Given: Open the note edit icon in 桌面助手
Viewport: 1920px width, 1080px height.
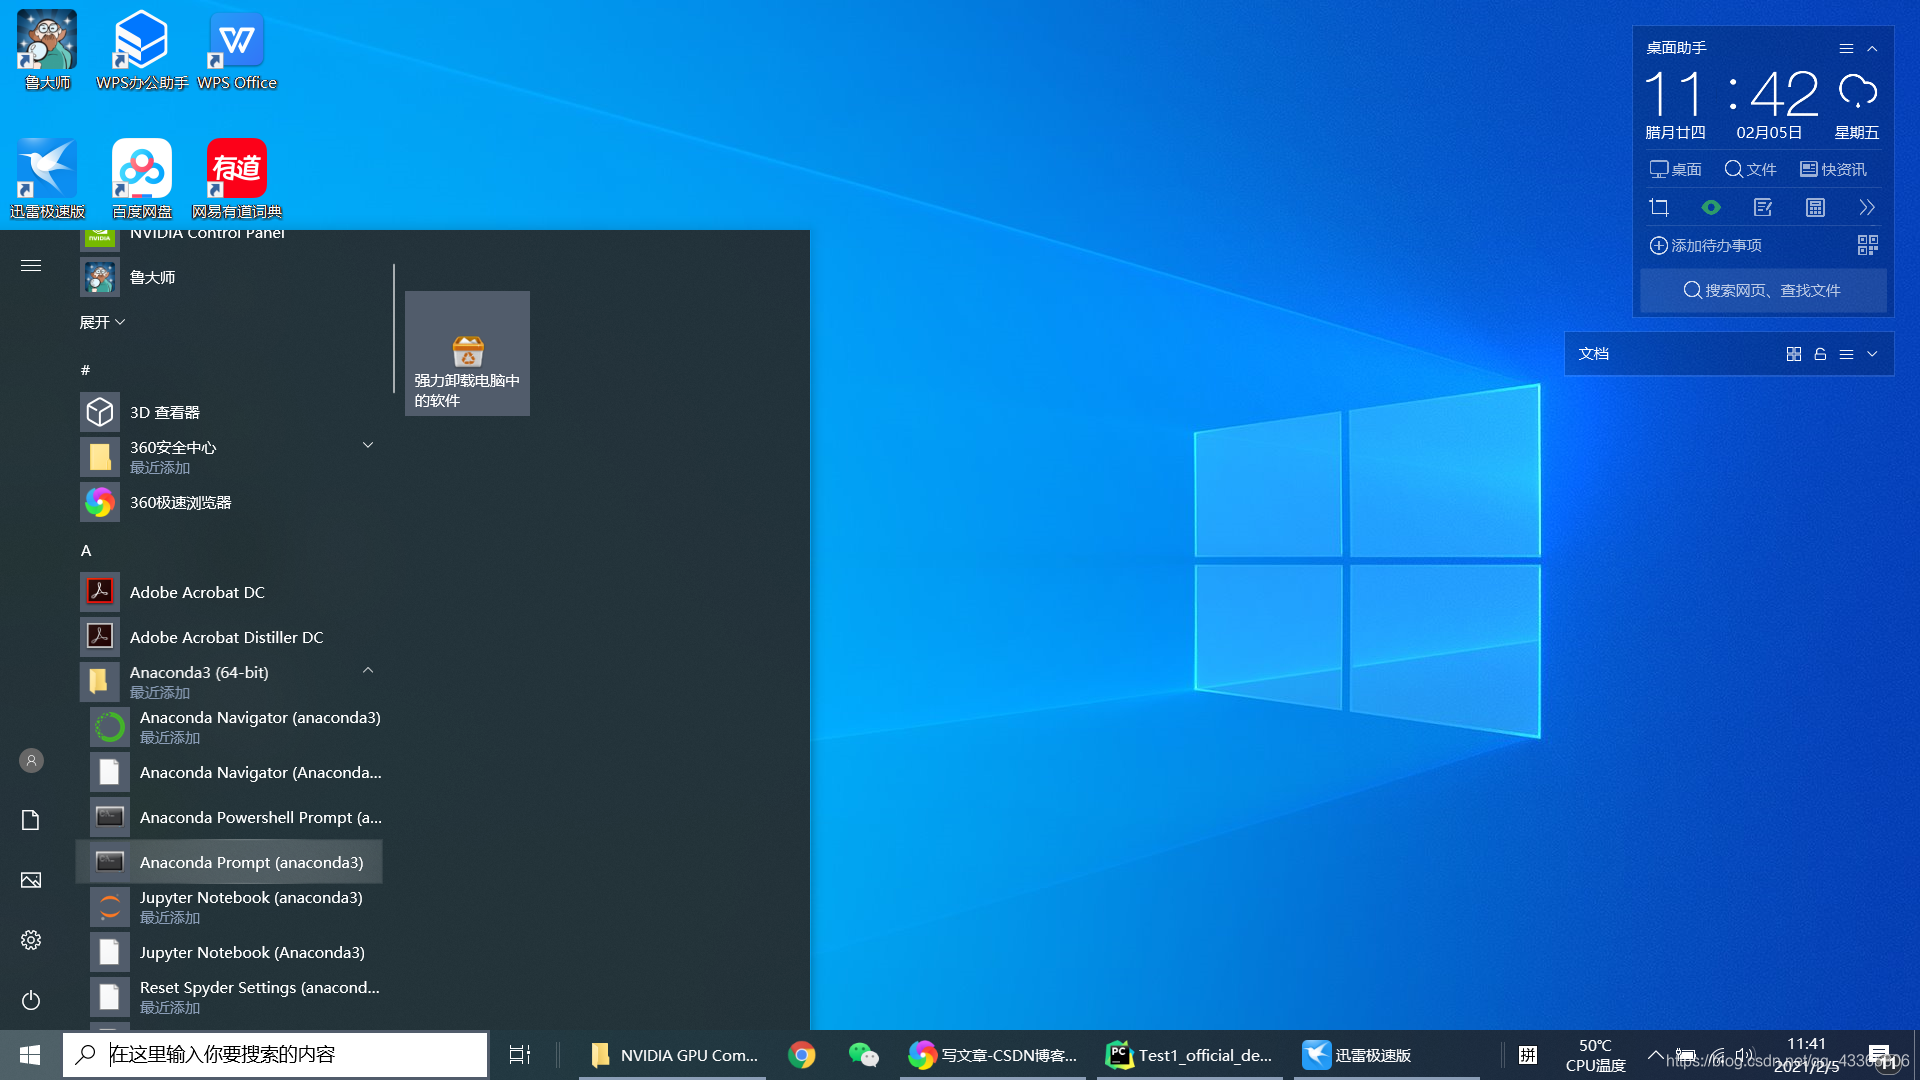Looking at the screenshot, I should click(1763, 207).
